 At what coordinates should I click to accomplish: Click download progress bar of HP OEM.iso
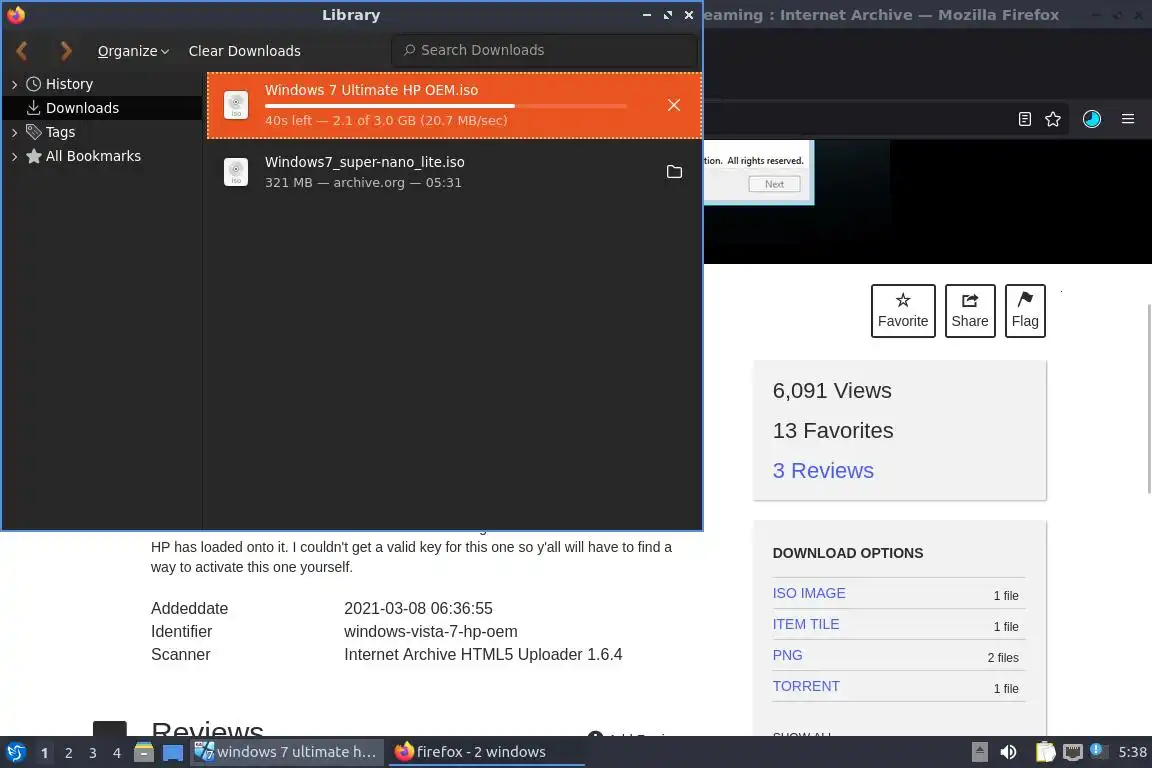pyautogui.click(x=446, y=107)
